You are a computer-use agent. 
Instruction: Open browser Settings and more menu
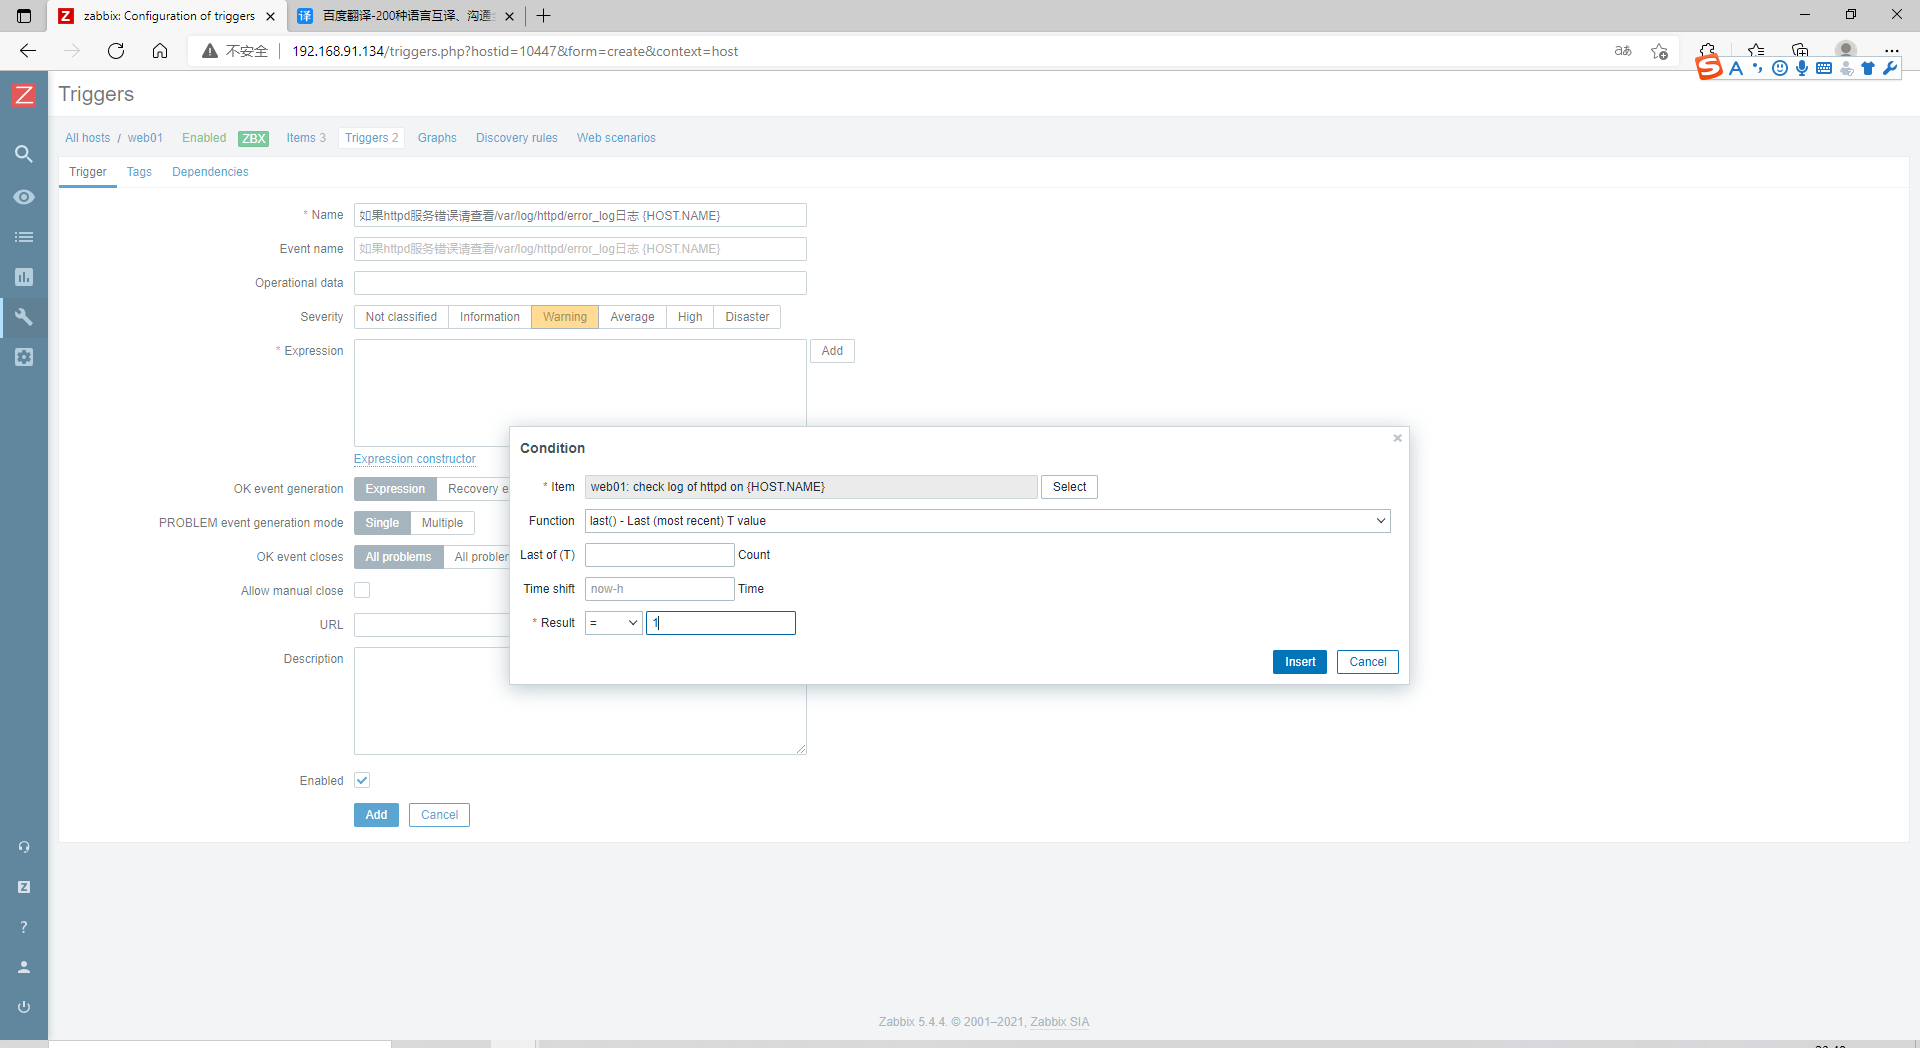(1891, 51)
